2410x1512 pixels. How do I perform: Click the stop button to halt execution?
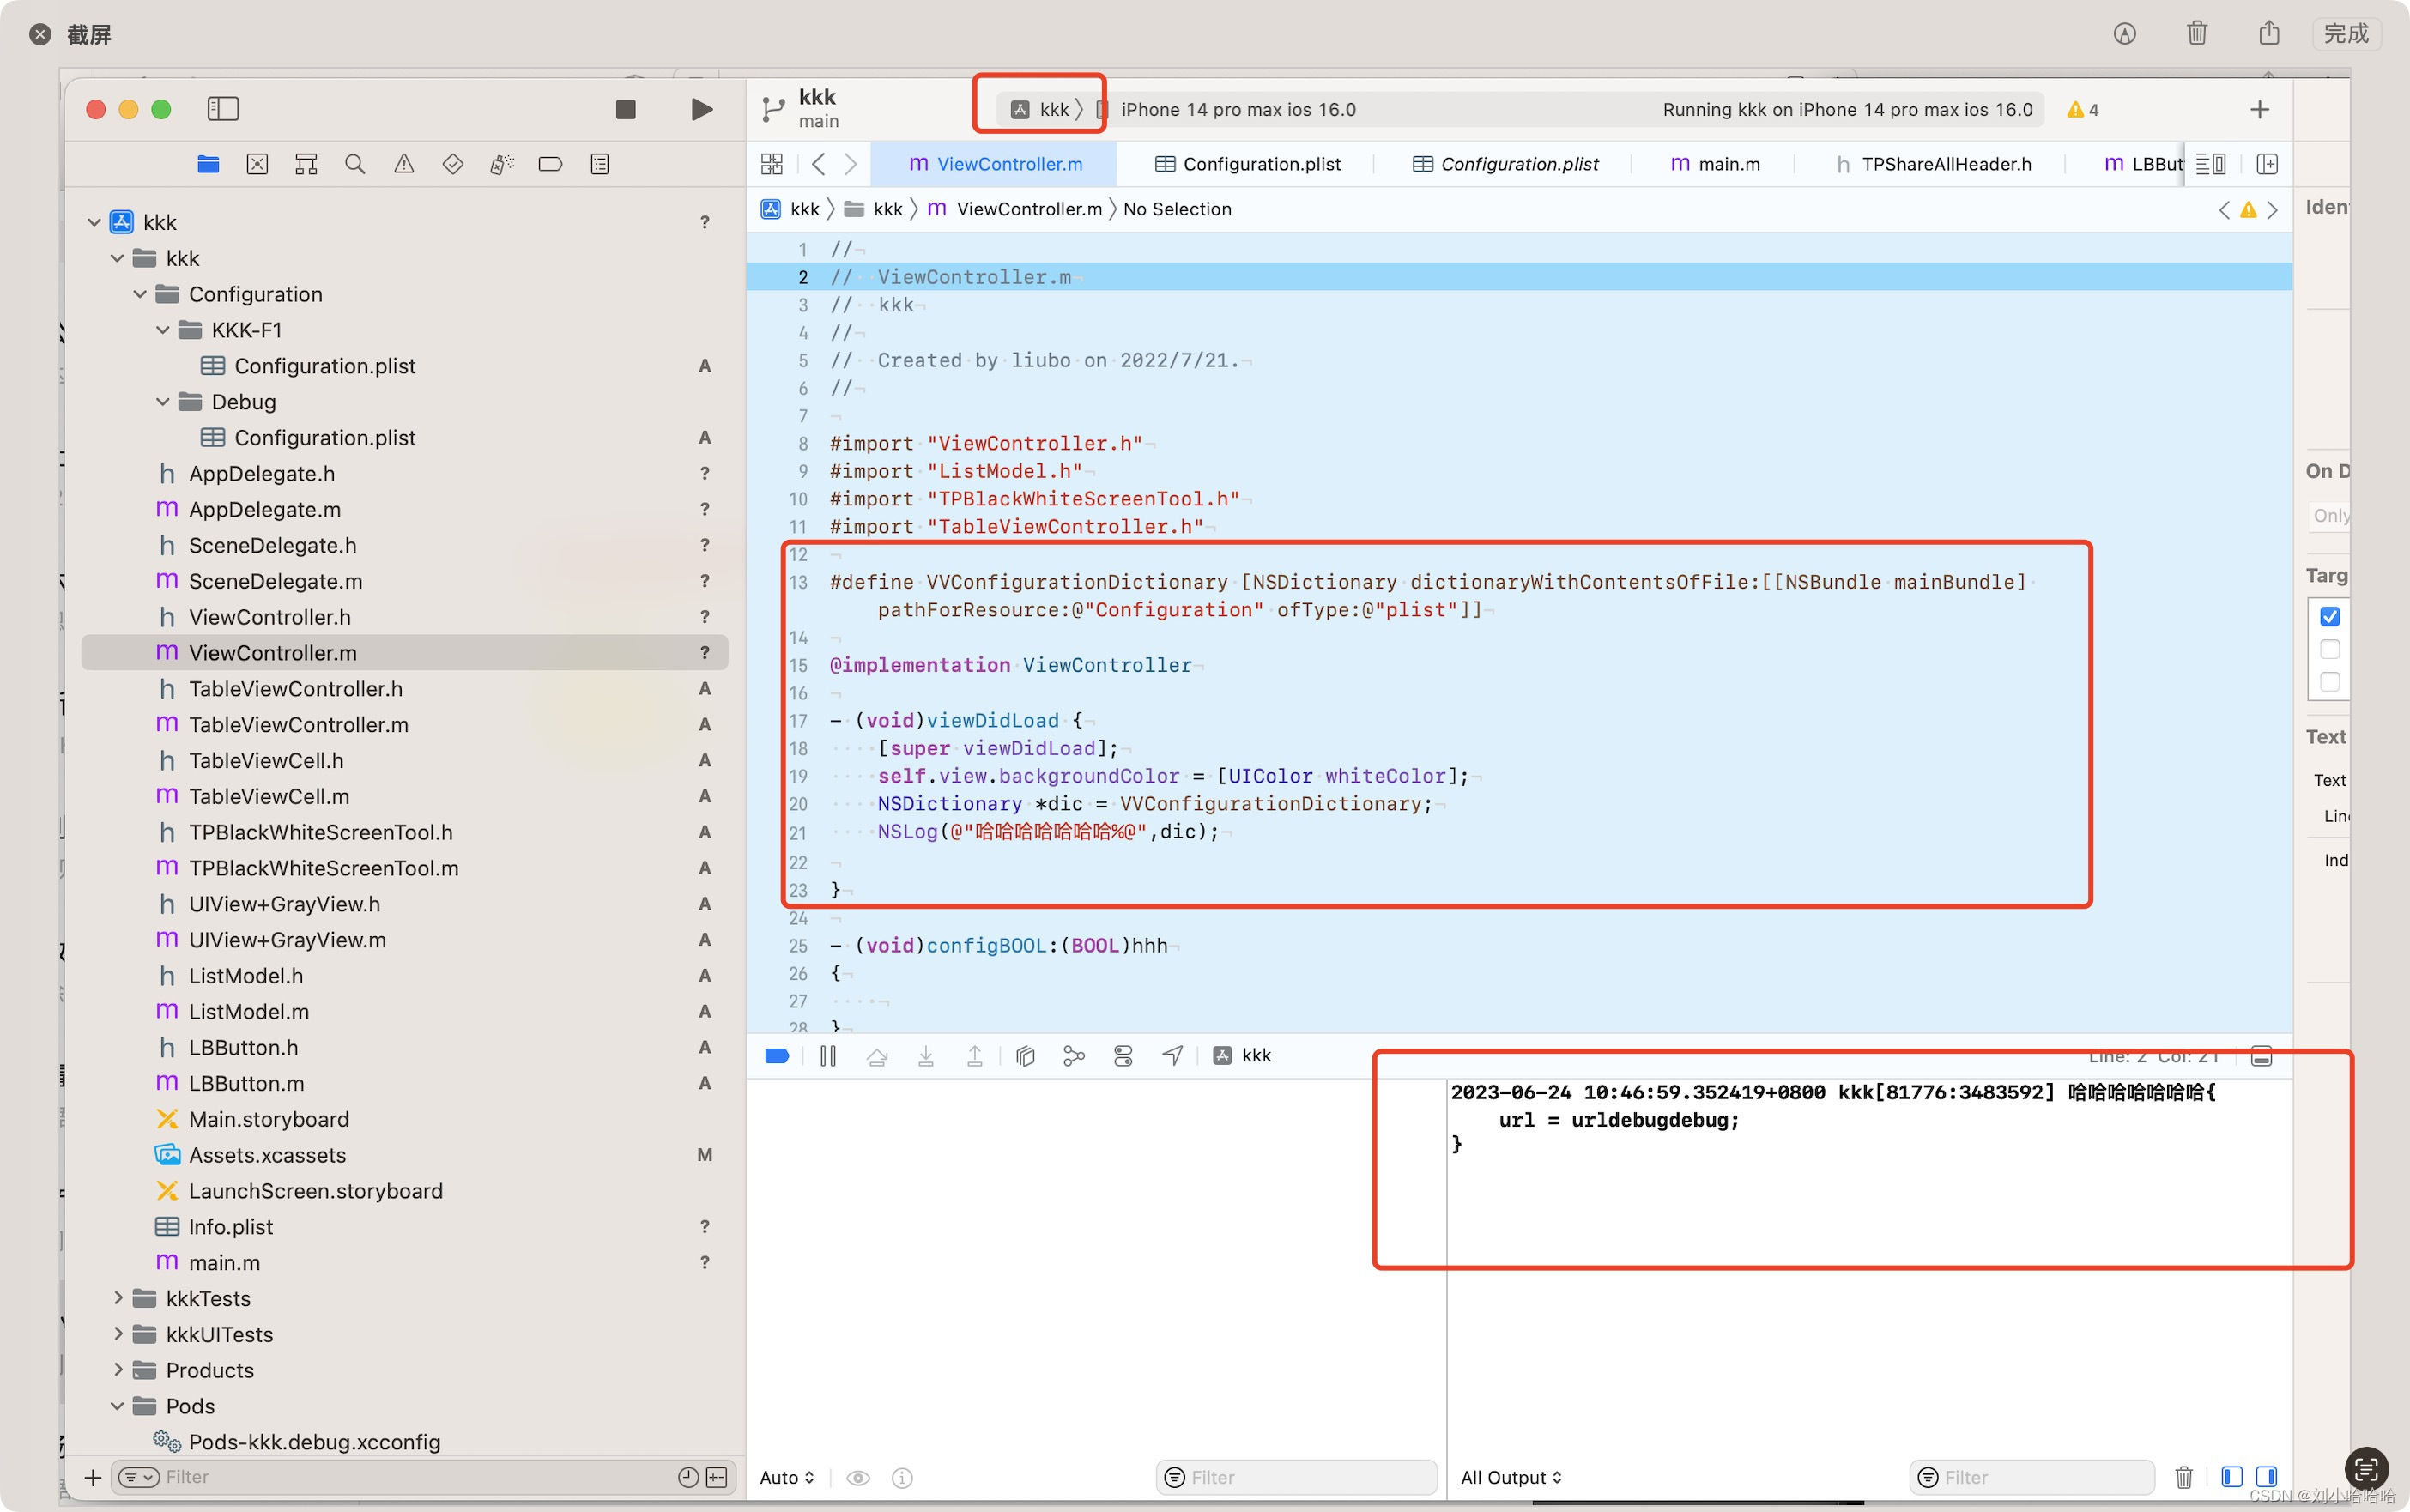[x=625, y=108]
